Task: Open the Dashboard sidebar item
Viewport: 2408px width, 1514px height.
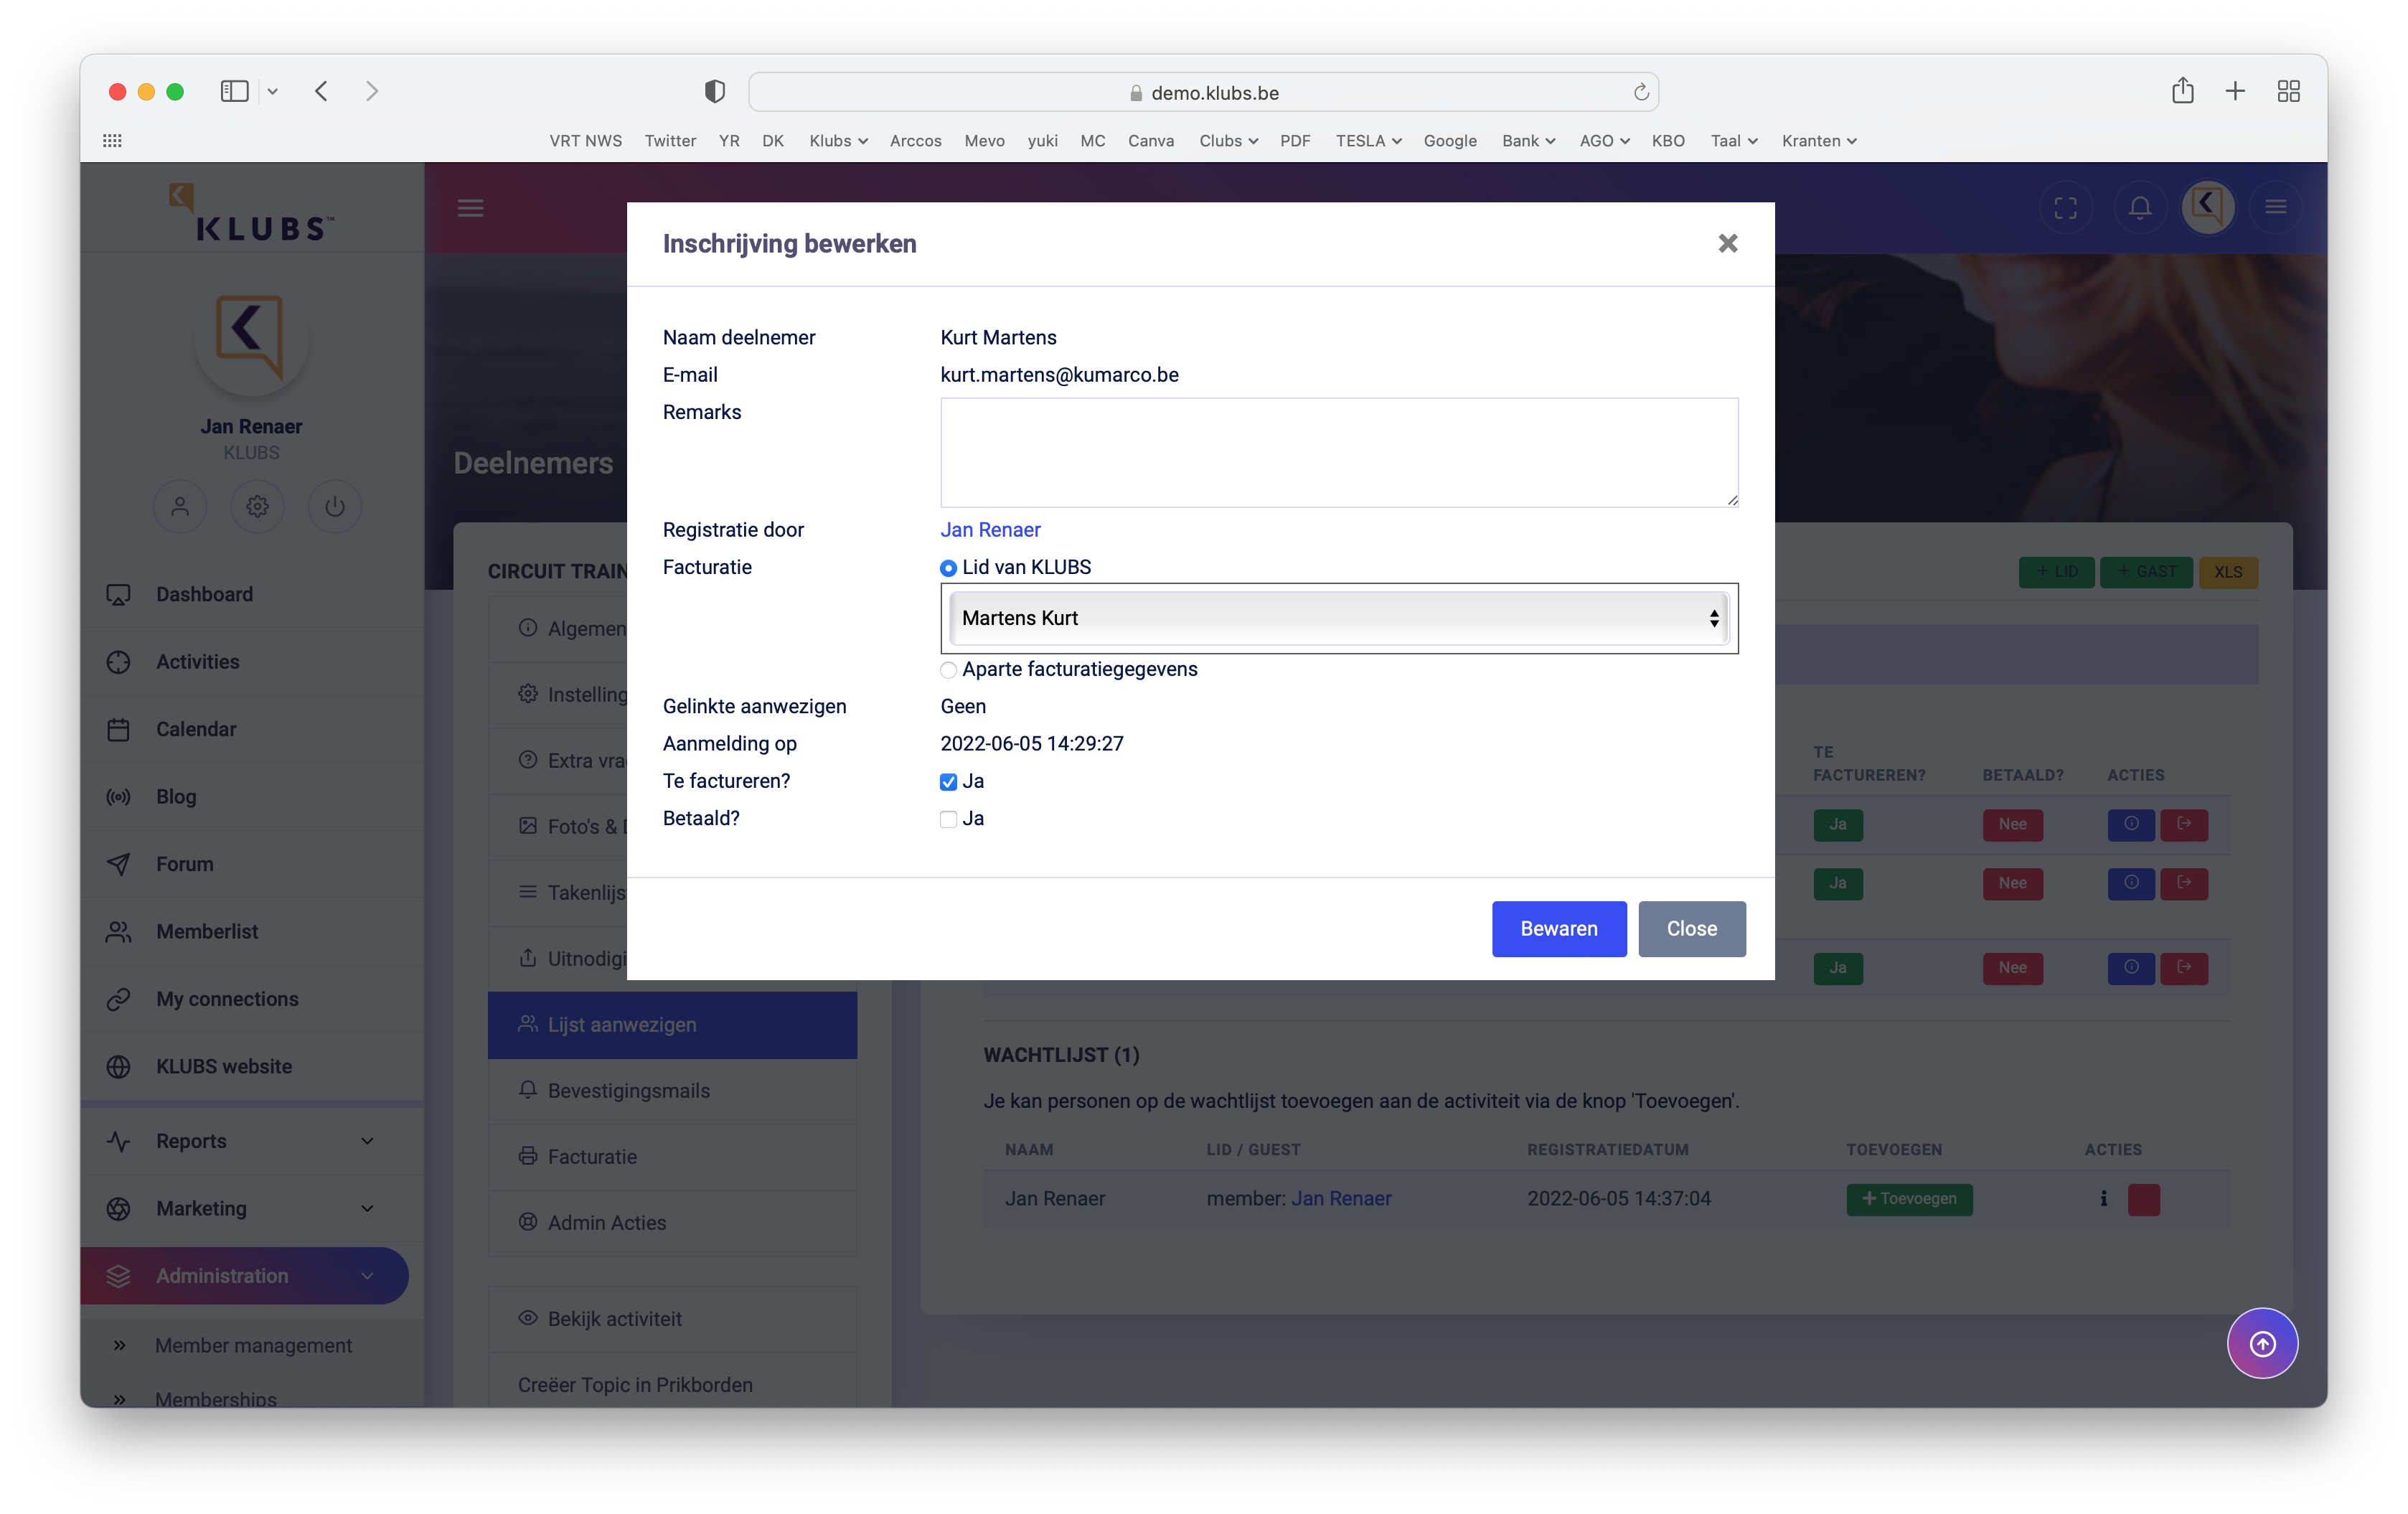Action: 204,594
